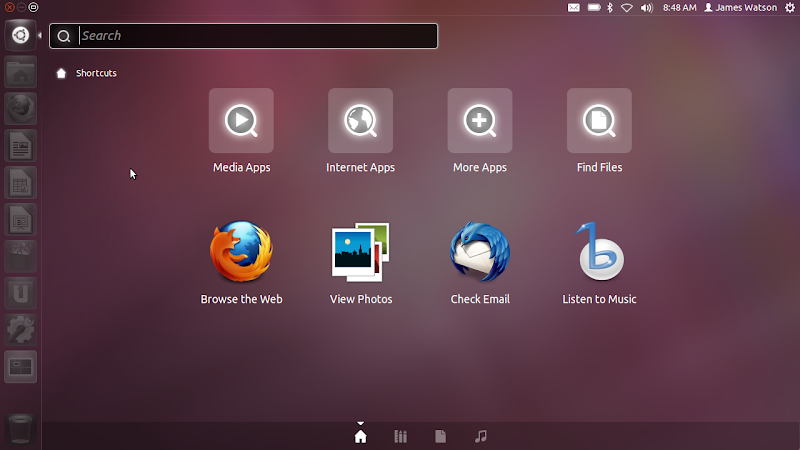Open the Home Folder in launcher
Screen dimensions: 800x450
[20, 72]
